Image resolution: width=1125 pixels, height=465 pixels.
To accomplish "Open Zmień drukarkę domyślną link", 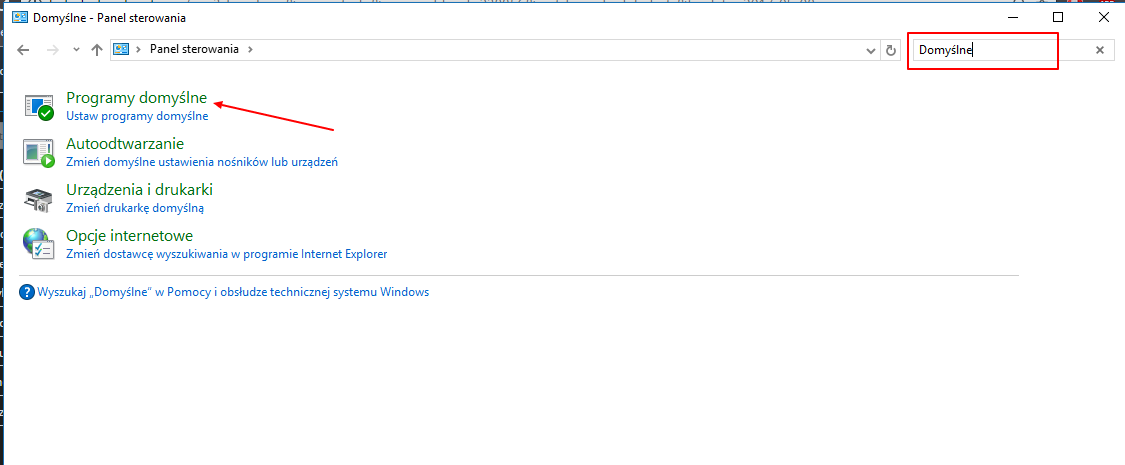I will point(135,208).
